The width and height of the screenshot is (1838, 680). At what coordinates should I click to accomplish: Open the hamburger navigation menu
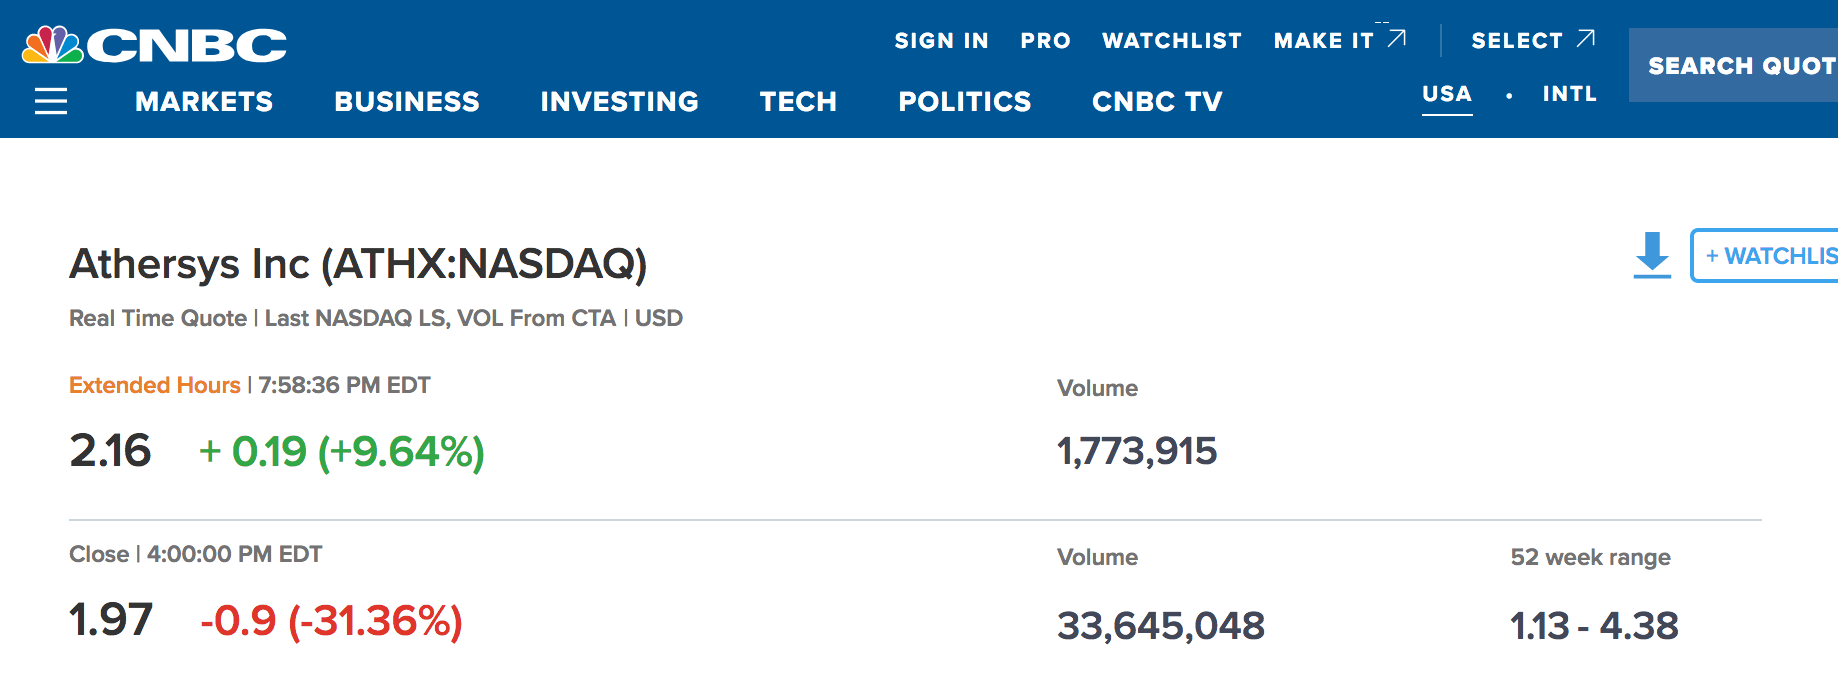[x=51, y=101]
